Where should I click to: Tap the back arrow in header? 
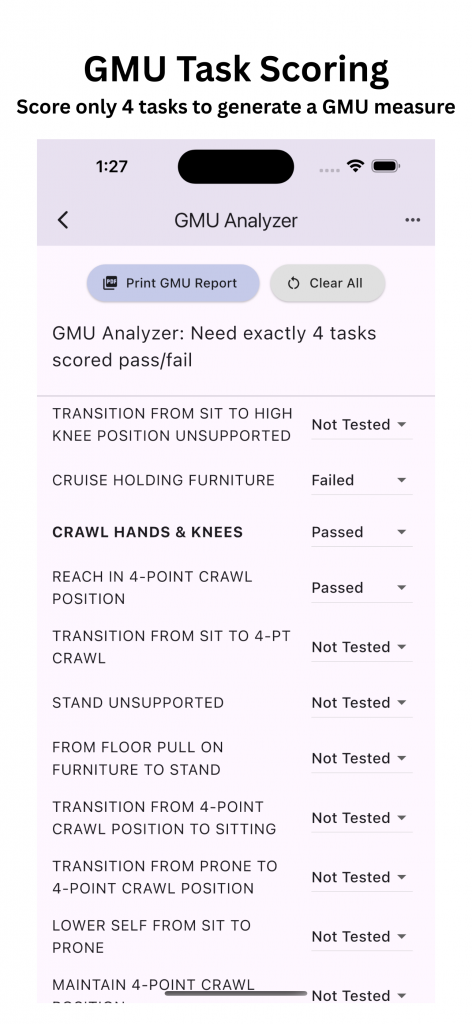(x=63, y=220)
